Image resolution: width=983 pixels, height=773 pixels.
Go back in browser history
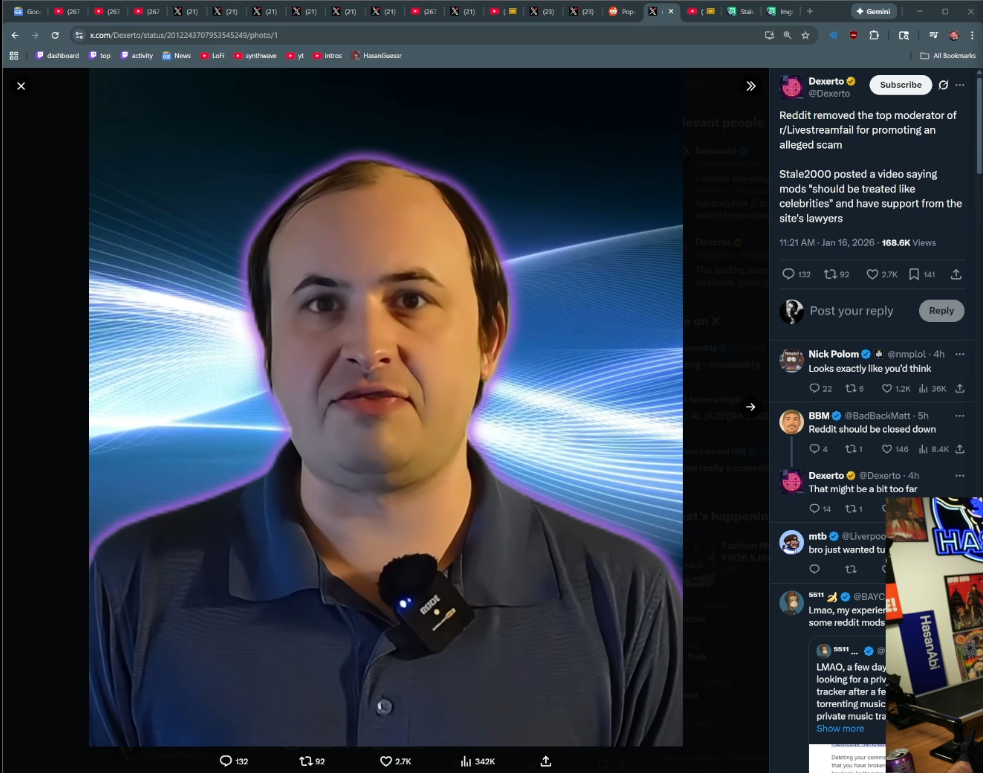15,35
